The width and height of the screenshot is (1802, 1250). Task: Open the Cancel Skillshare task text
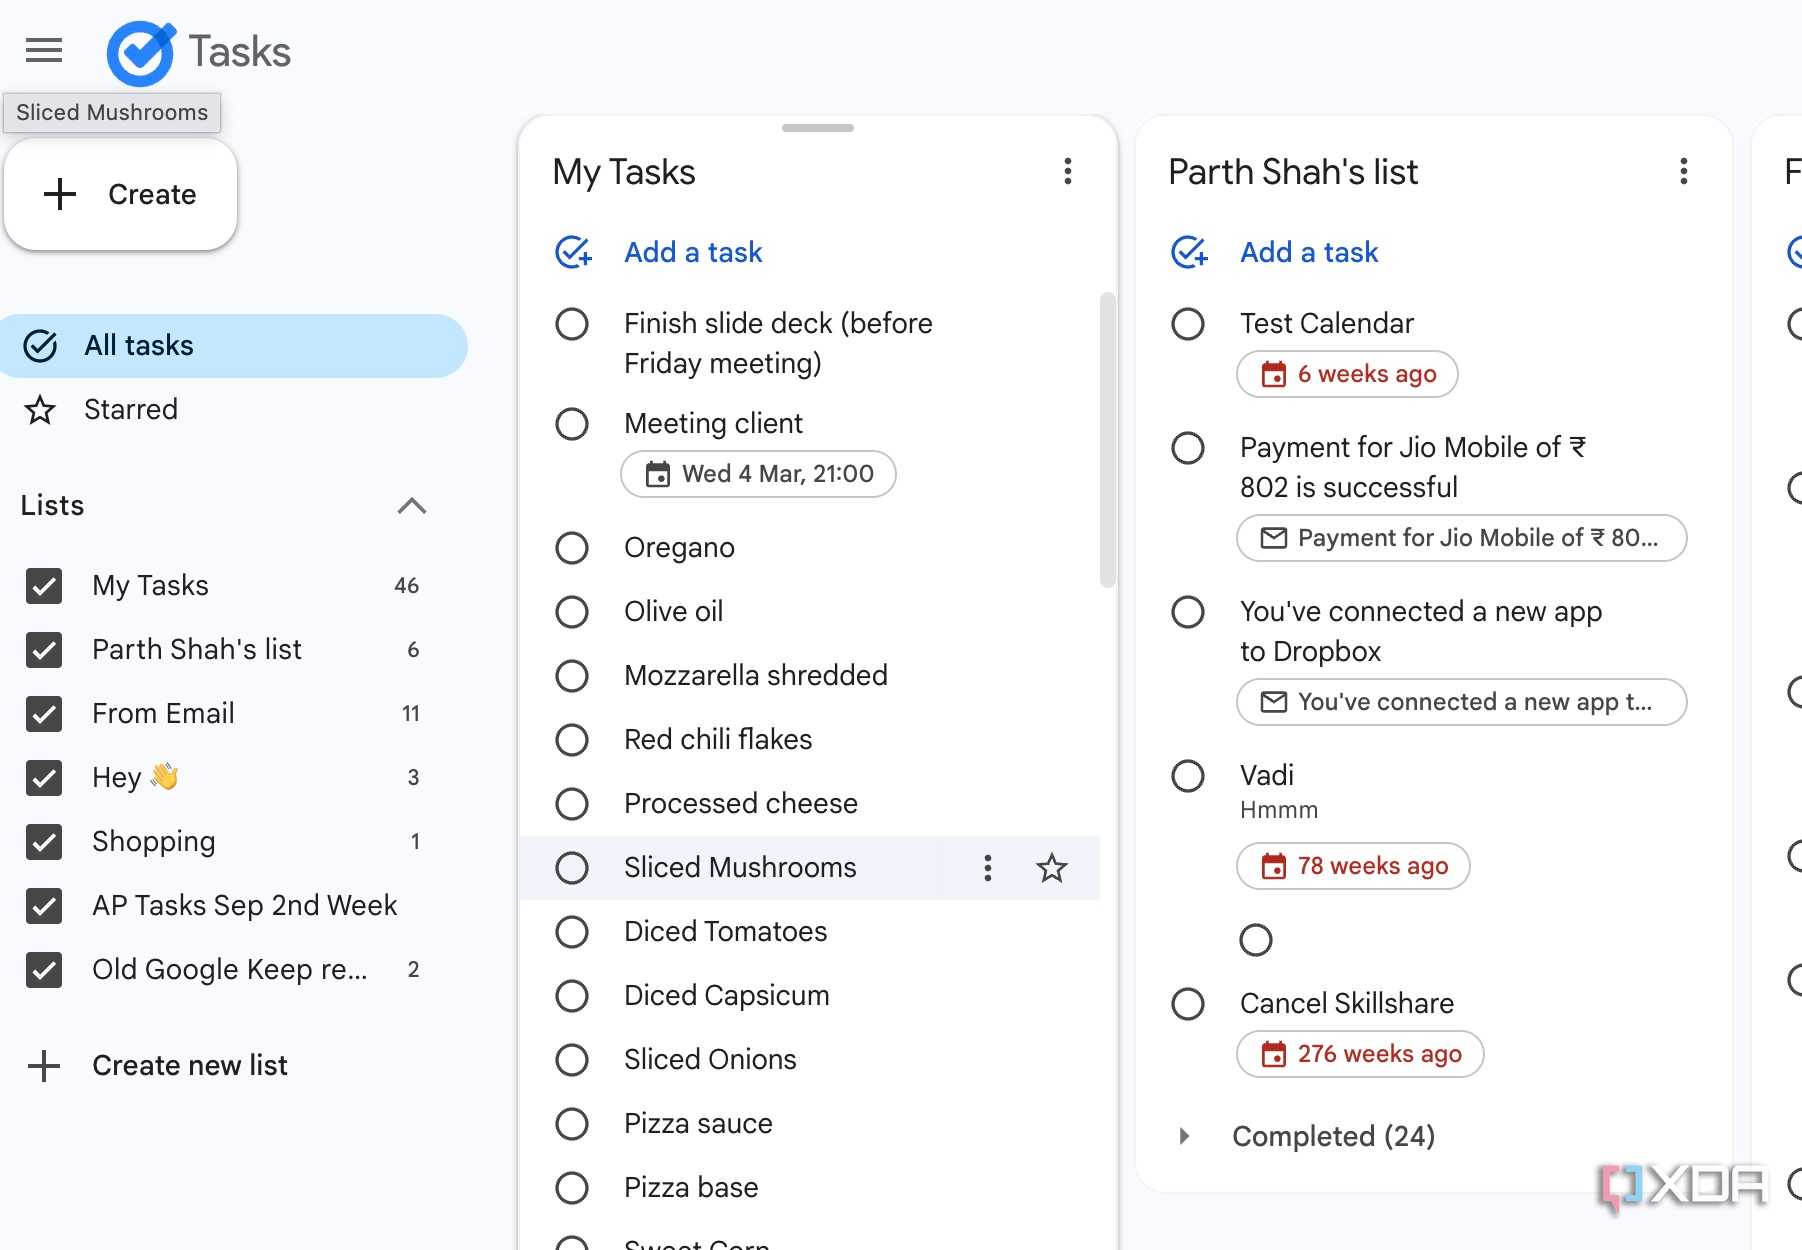point(1347,1004)
